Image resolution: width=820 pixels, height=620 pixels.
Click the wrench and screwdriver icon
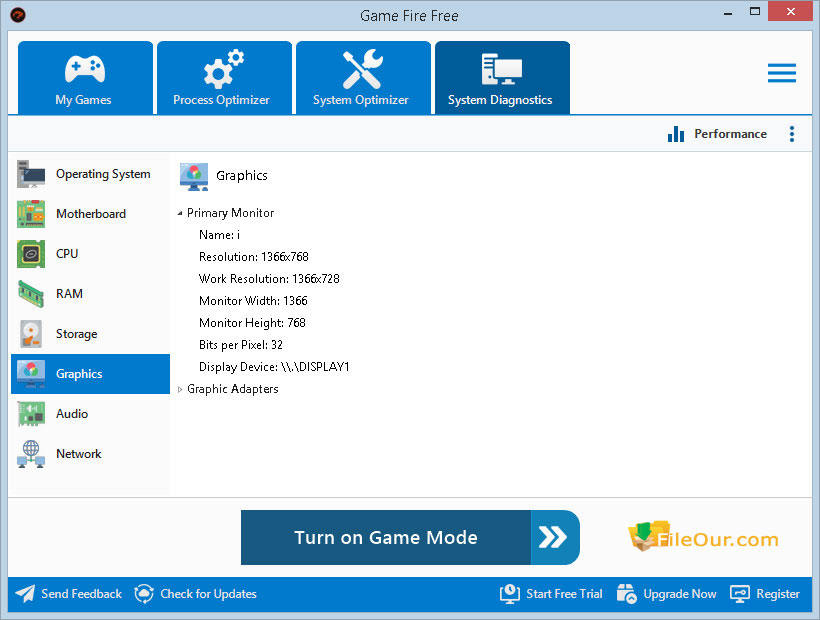pos(363,69)
